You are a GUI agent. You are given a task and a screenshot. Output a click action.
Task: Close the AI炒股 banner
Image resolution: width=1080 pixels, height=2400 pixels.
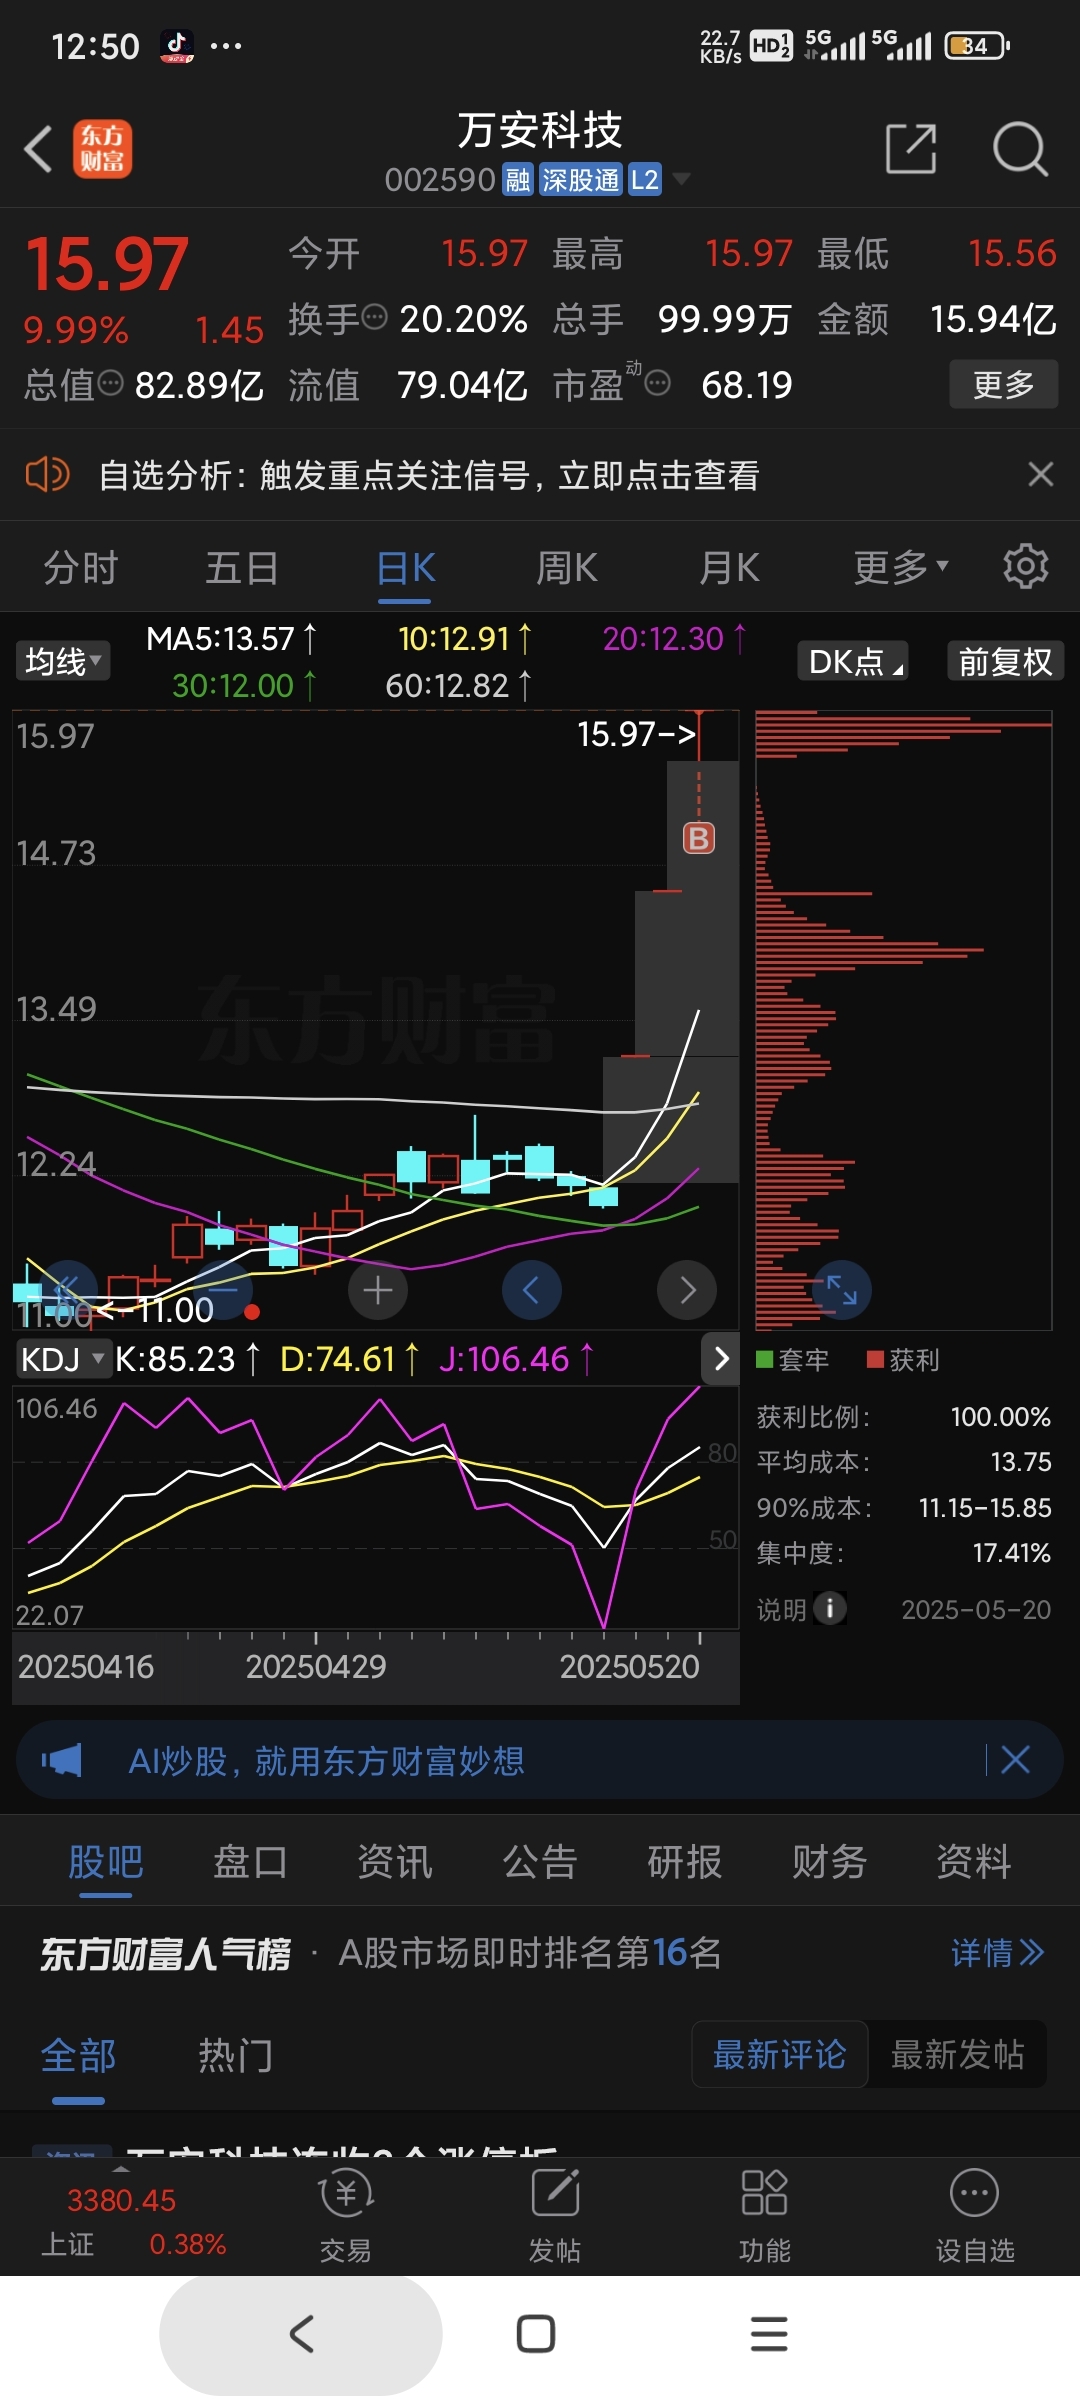point(1015,1760)
